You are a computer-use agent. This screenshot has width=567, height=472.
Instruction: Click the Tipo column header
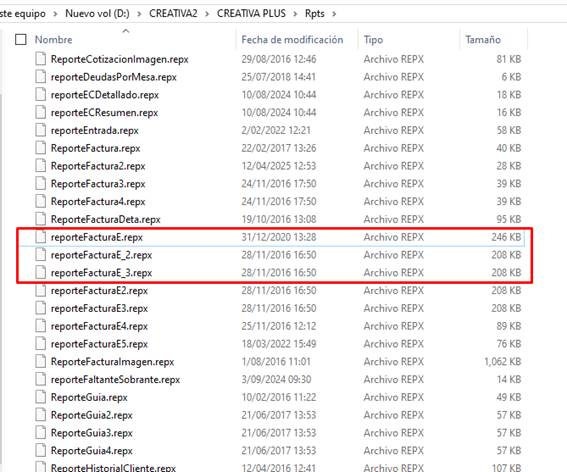[x=373, y=39]
